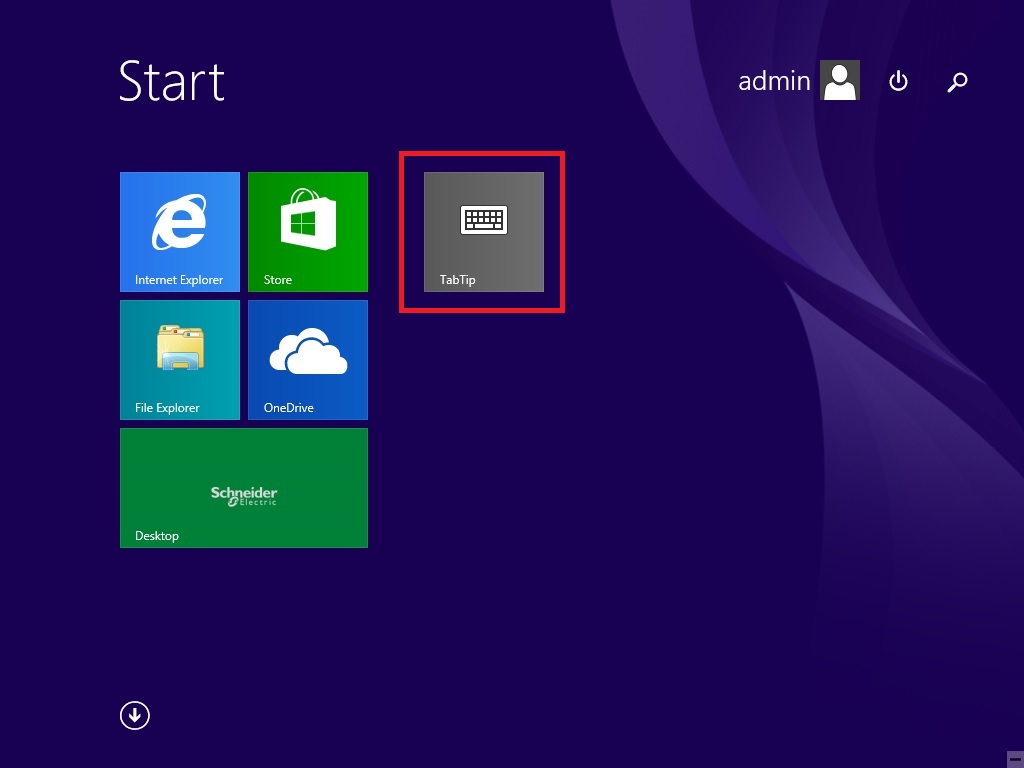The image size is (1024, 768).
Task: Click the power options icon
Action: coord(899,81)
